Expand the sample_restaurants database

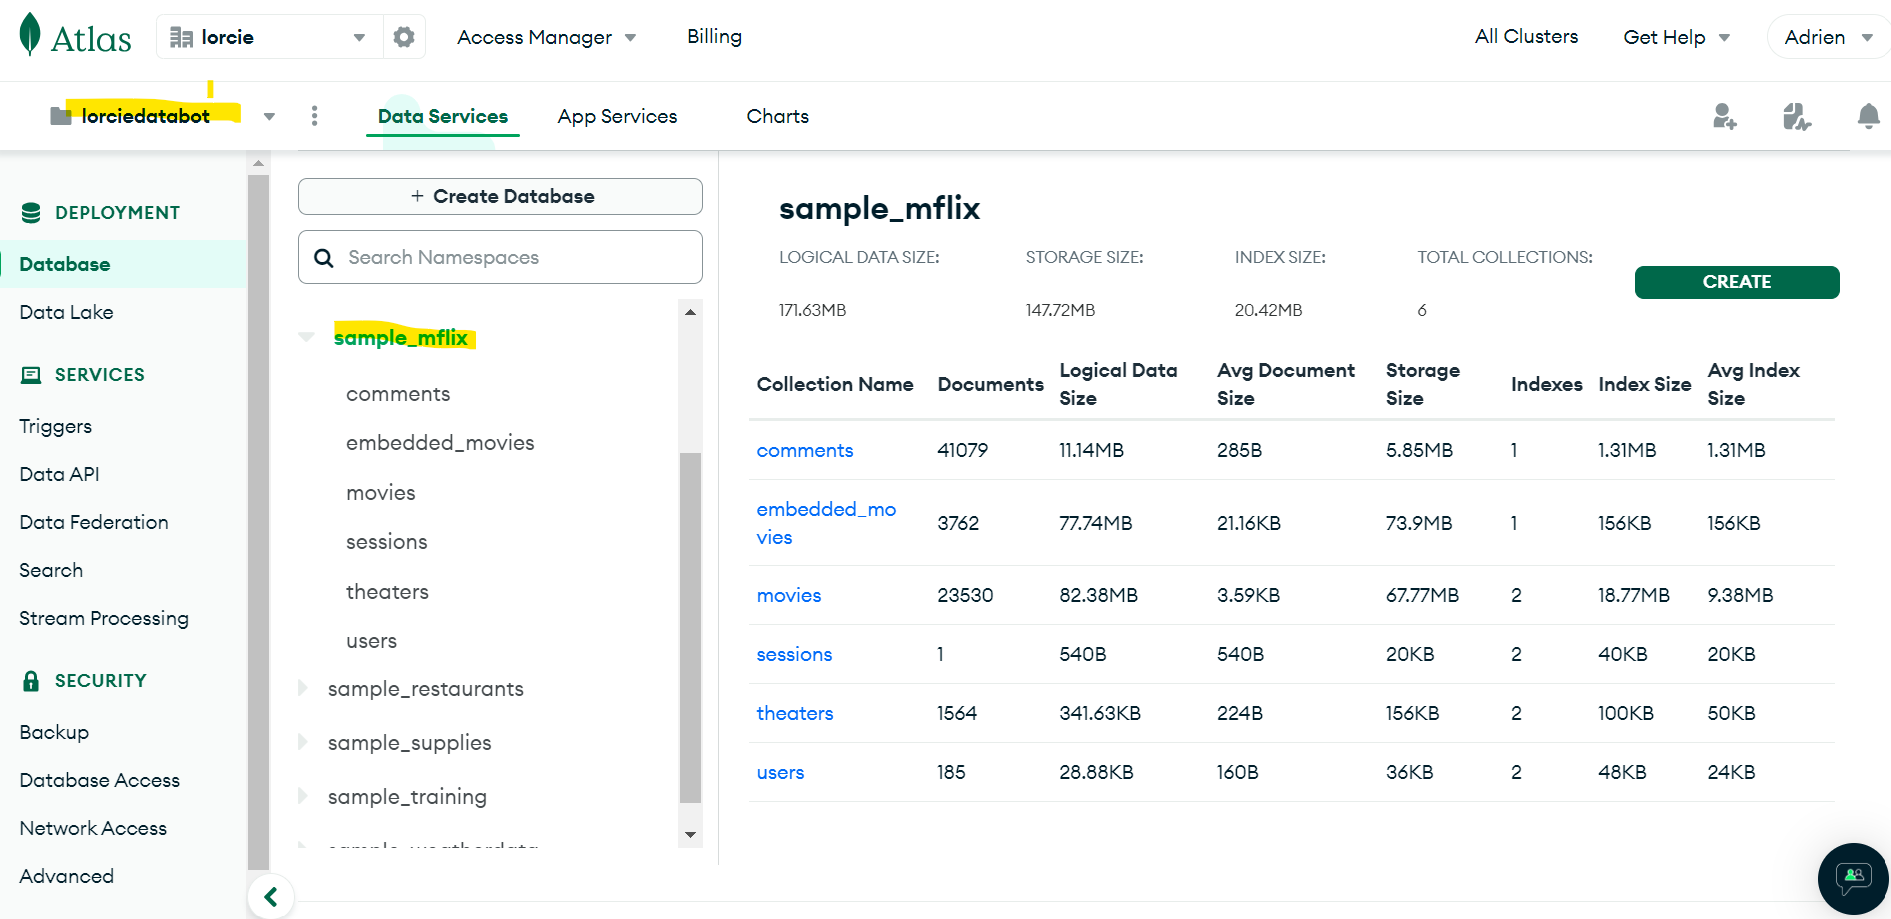point(303,688)
